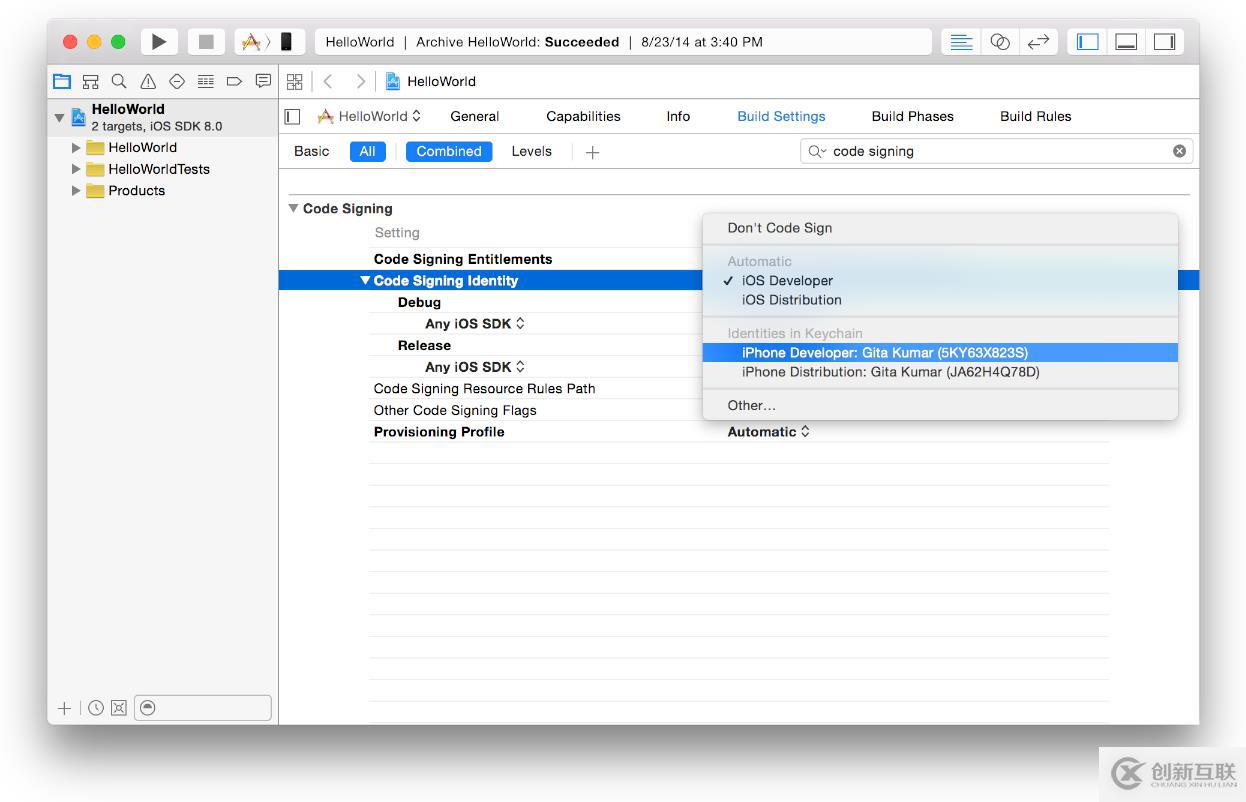The height and width of the screenshot is (802, 1246).
Task: Open the Provisioning Profile Automatic dropdown
Action: point(768,432)
